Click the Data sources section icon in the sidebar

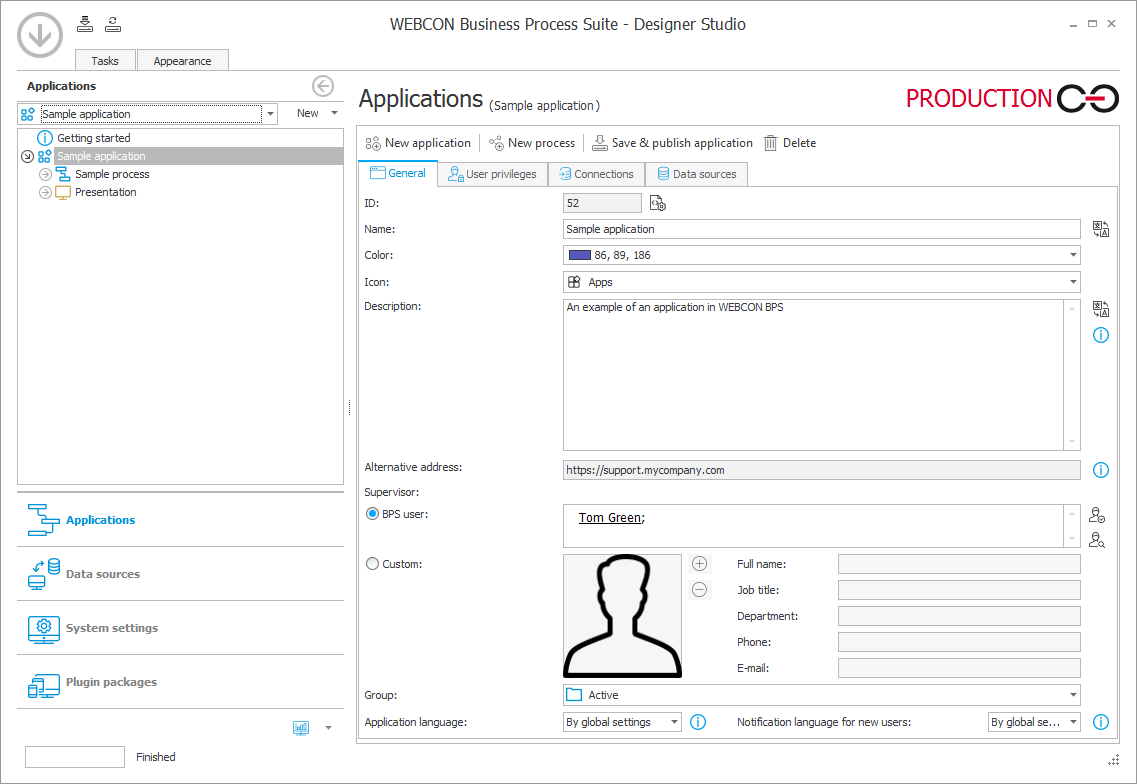pos(44,574)
